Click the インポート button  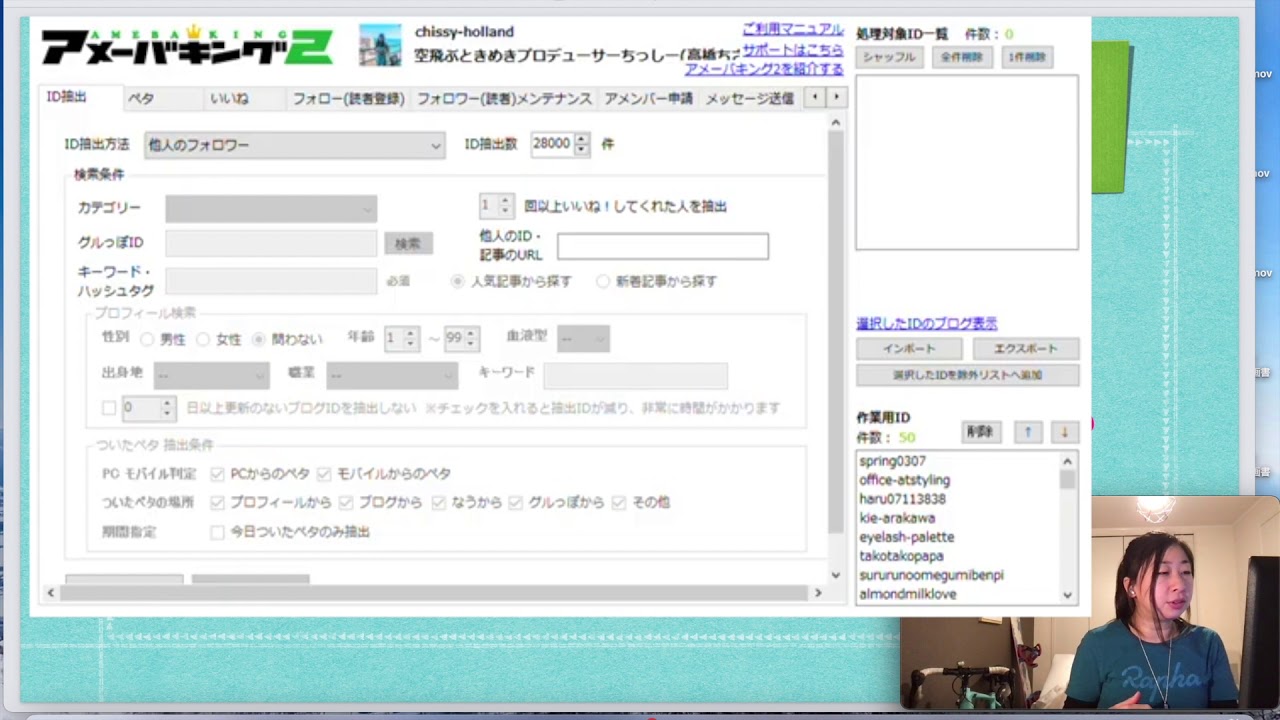pyautogui.click(x=909, y=349)
